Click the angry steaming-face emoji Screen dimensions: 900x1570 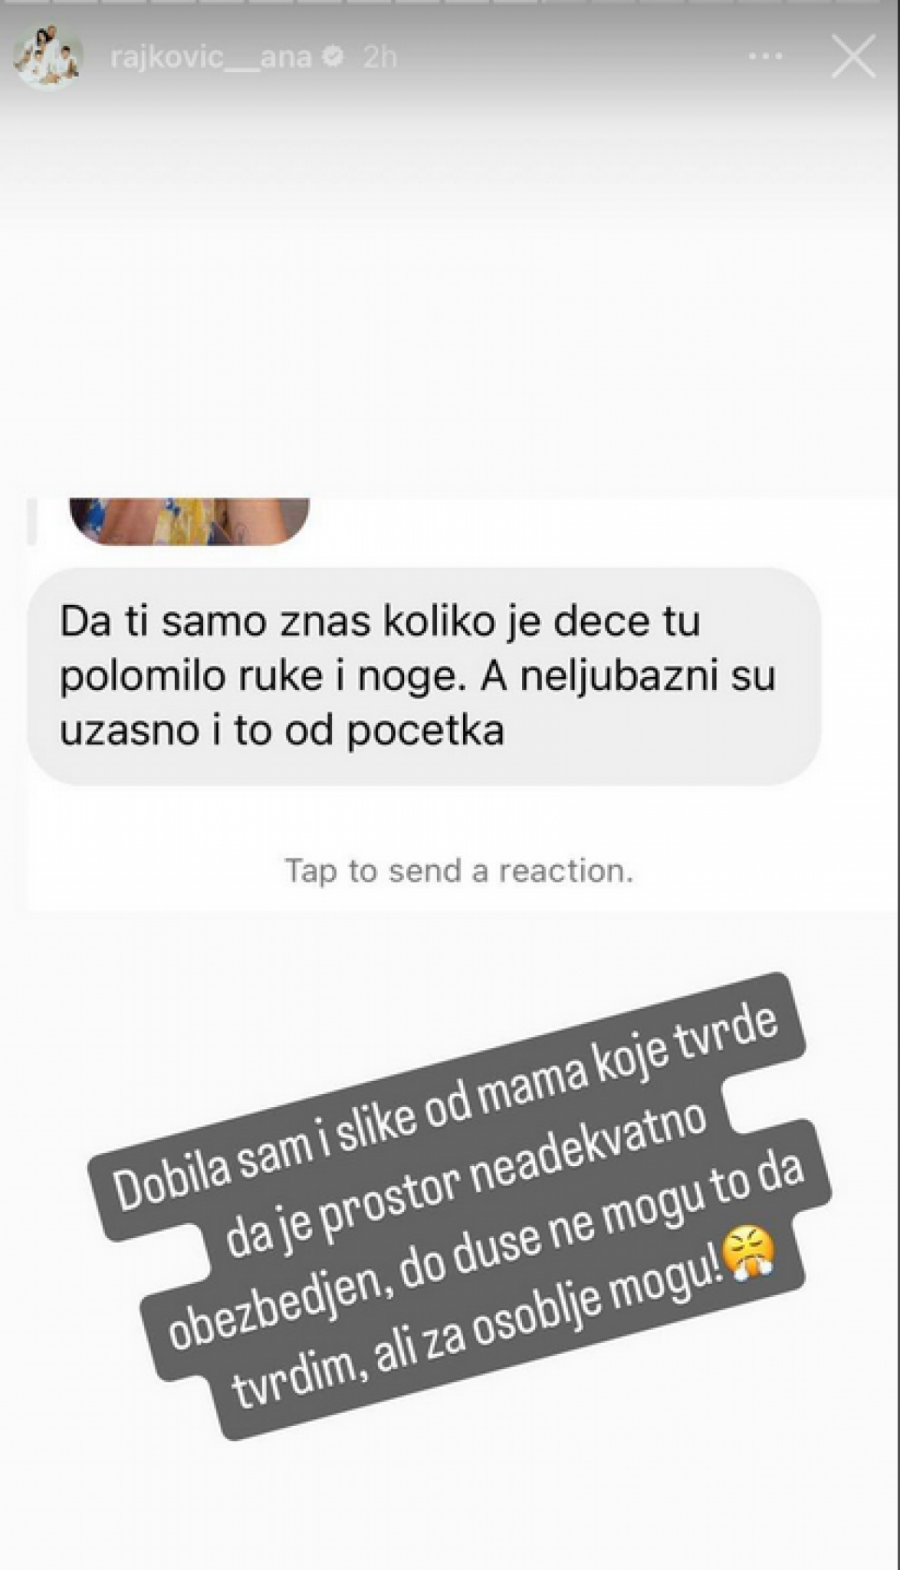click(748, 1258)
